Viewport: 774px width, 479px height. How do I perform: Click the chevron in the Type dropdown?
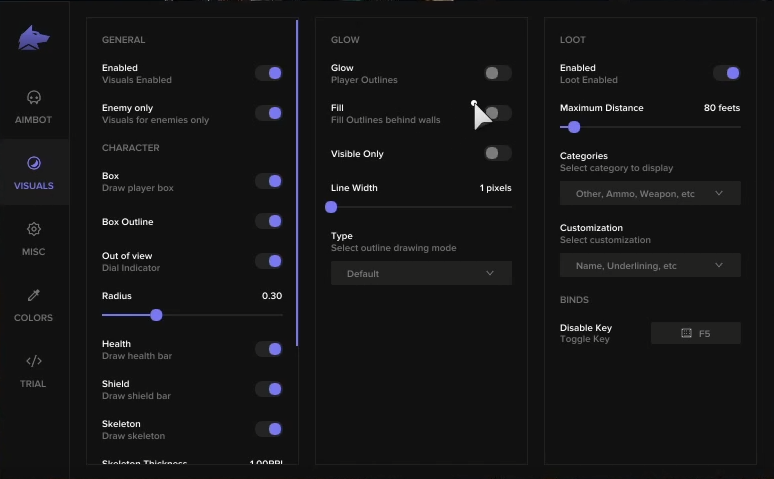[490, 273]
